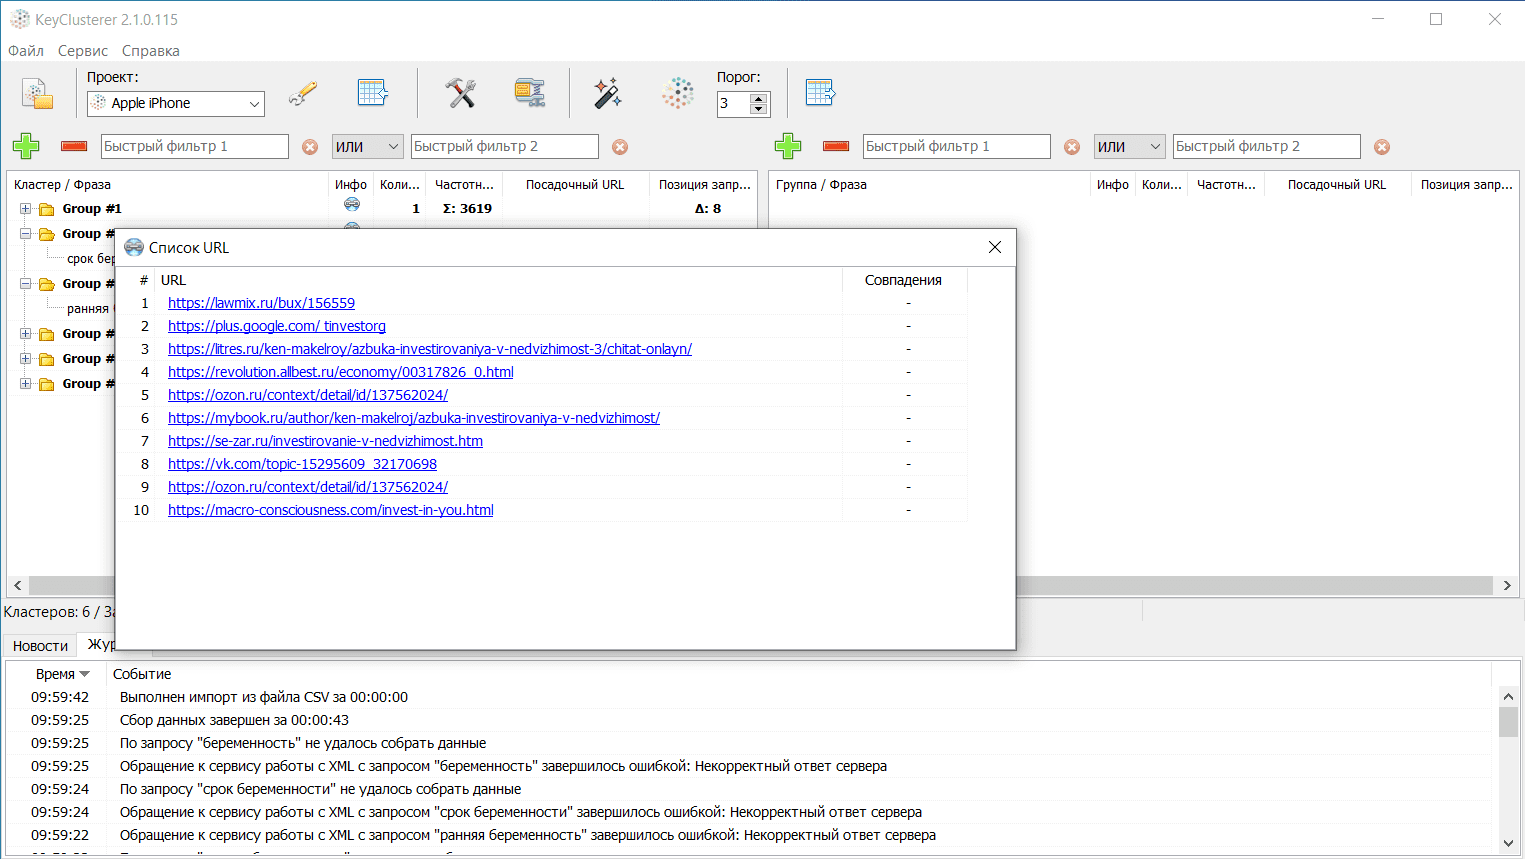The width and height of the screenshot is (1525, 859).
Task: Click the red minus above the Кластер list
Action: (74, 146)
